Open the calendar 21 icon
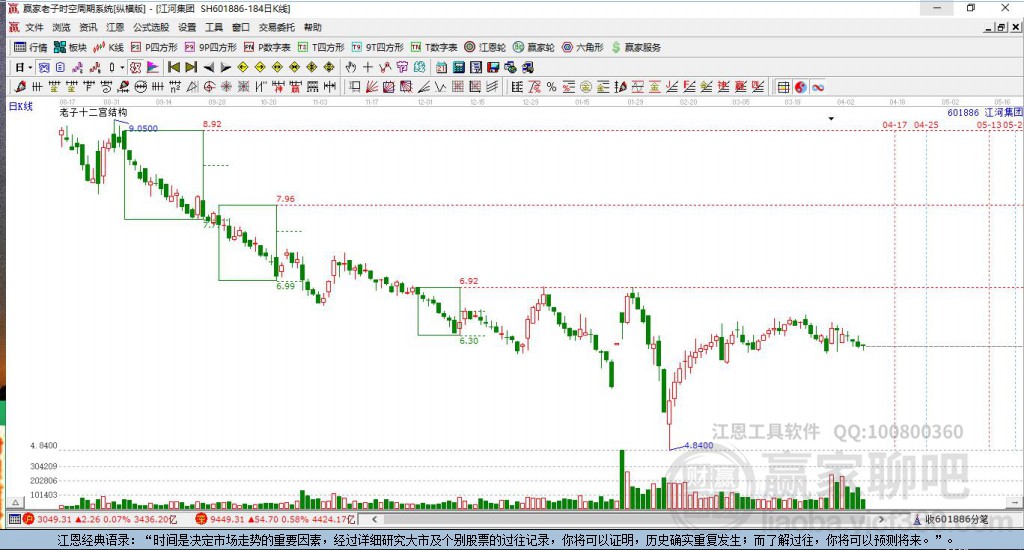Screen dimensions: 1024x550 (441, 67)
